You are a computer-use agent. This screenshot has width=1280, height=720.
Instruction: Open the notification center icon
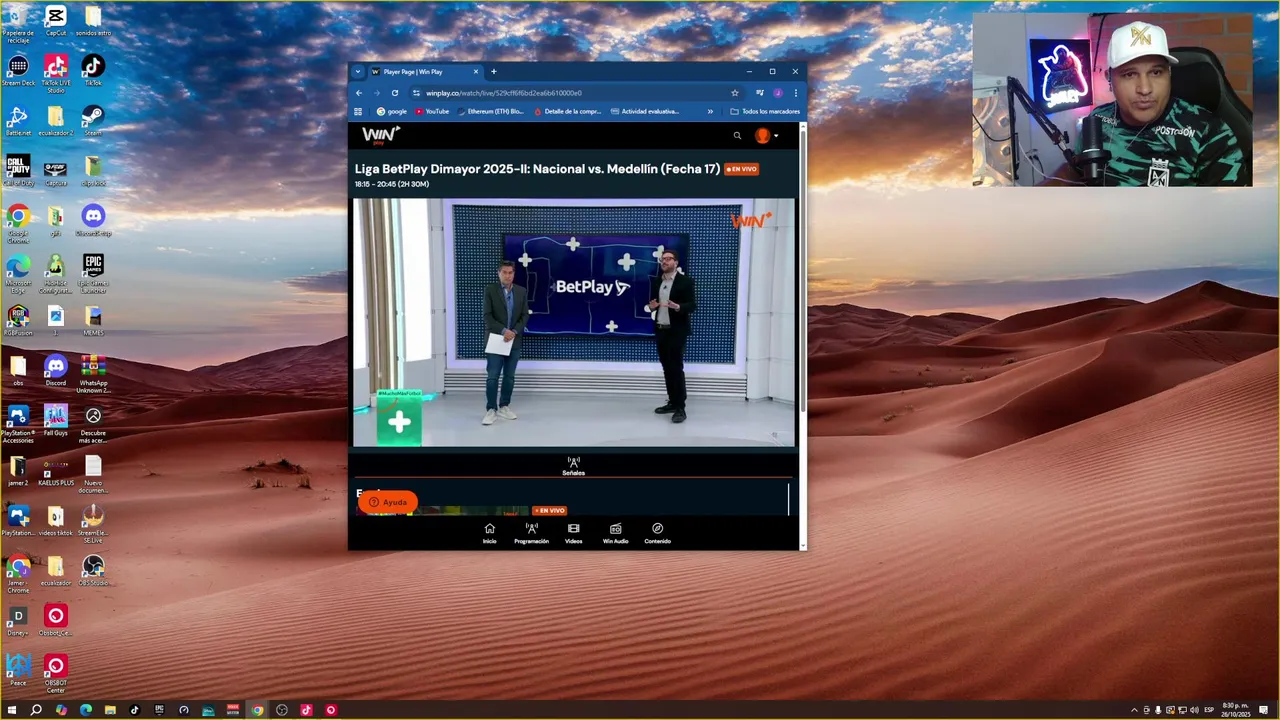pyautogui.click(x=1265, y=710)
